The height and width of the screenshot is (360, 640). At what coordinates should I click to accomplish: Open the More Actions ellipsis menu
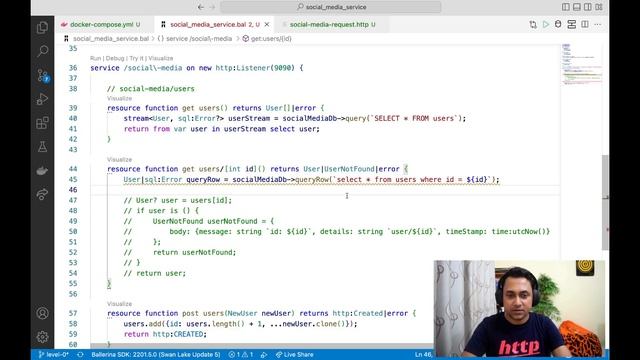[x=598, y=24]
